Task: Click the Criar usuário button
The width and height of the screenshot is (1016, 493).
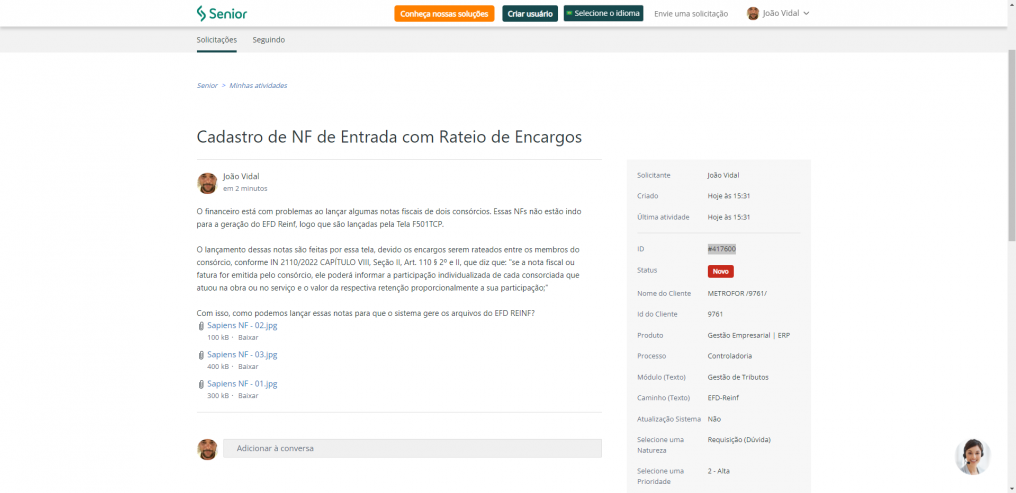Action: [530, 14]
